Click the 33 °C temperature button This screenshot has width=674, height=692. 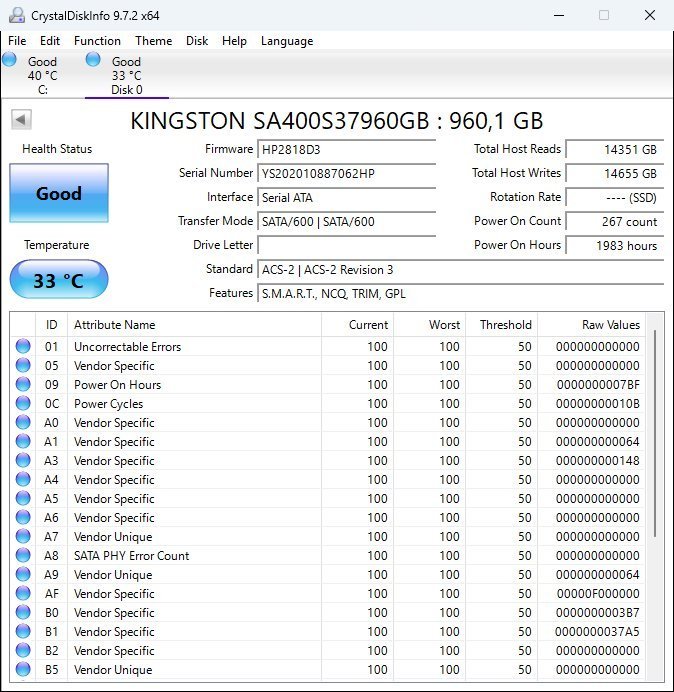(x=58, y=280)
